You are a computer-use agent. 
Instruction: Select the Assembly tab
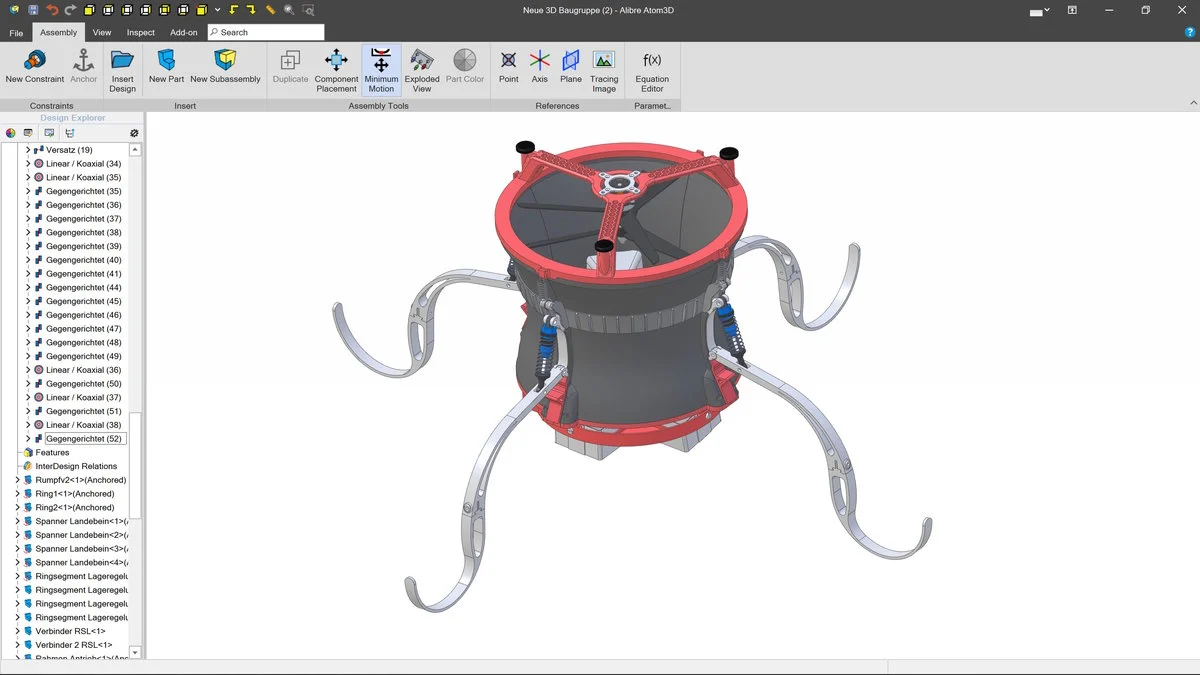click(x=58, y=32)
